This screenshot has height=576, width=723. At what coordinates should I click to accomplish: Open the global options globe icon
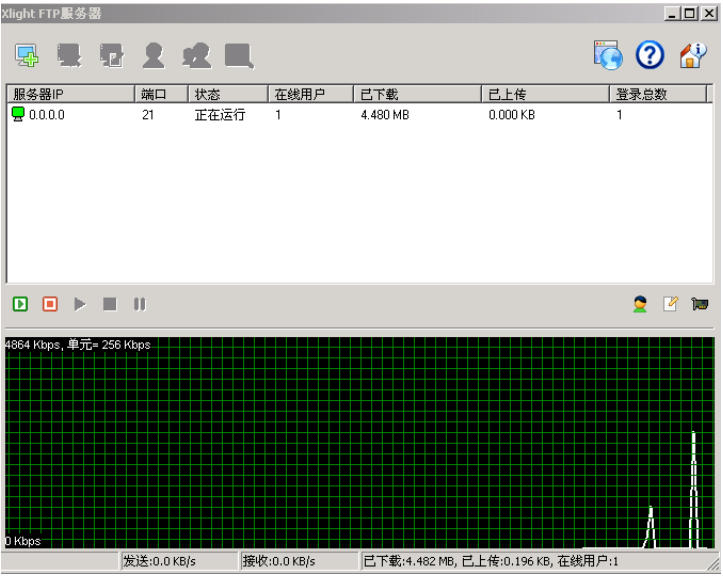(608, 56)
